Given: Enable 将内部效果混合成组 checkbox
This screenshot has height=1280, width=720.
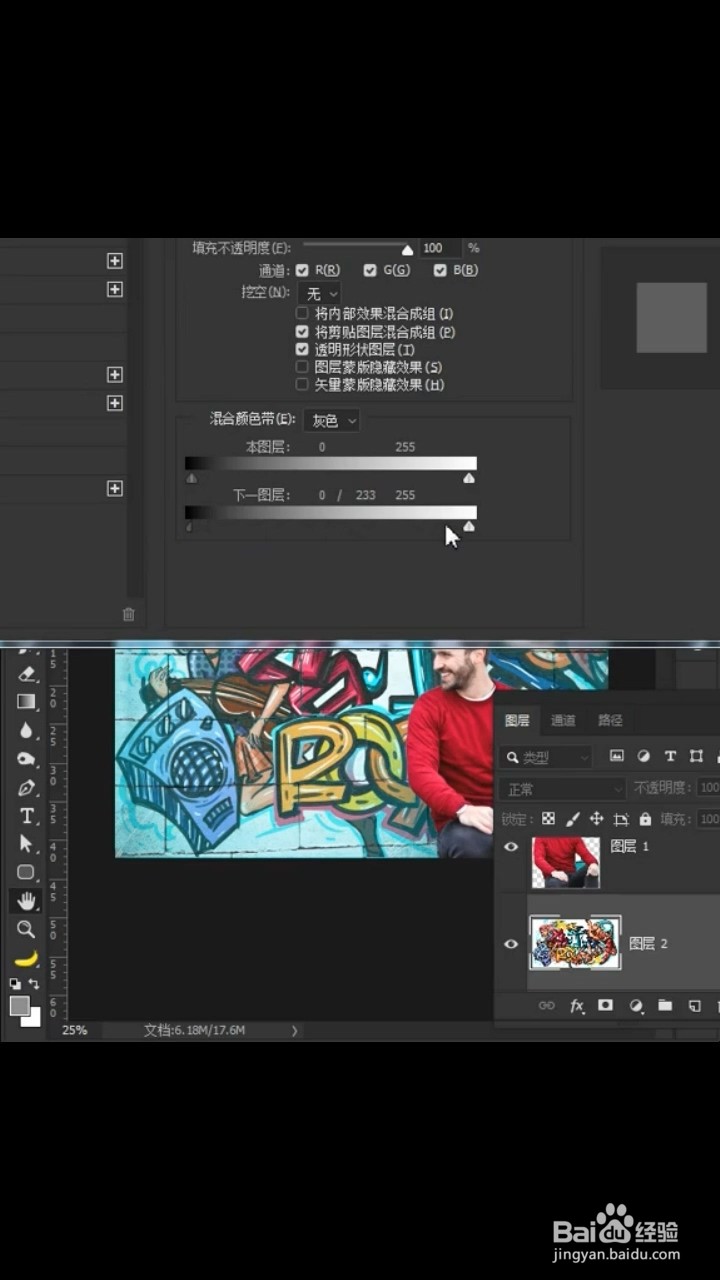Looking at the screenshot, I should click(x=302, y=313).
